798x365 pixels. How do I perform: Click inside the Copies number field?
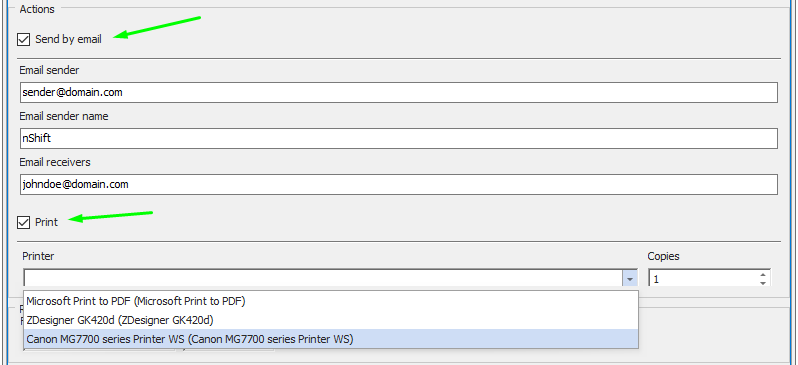click(702, 279)
